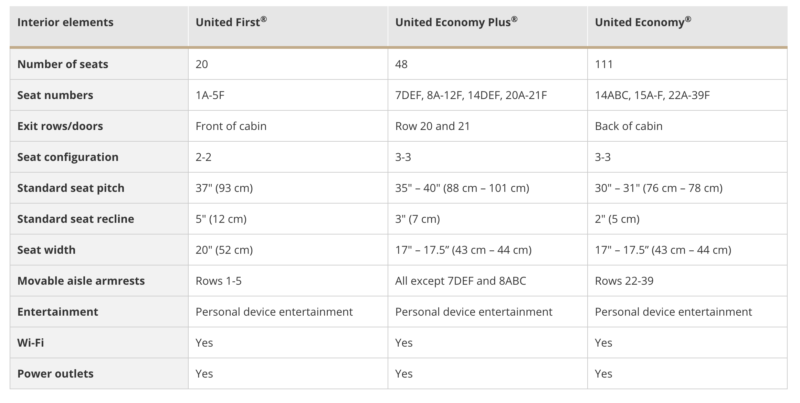Click the Standard seat pitch label

(x=72, y=188)
